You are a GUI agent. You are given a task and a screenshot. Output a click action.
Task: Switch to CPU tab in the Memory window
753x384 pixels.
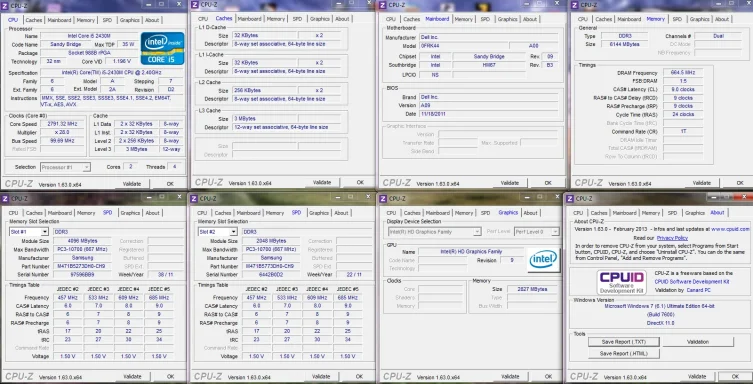tap(583, 19)
